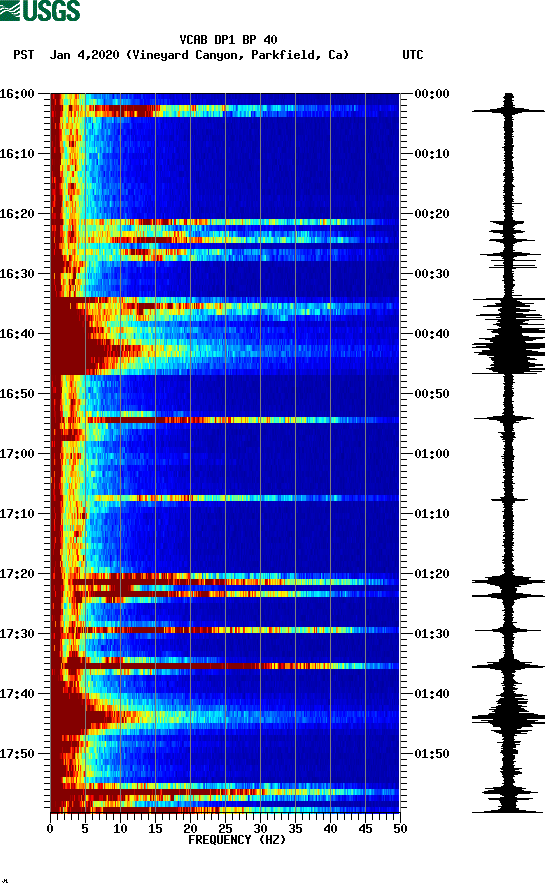Select the title text VCAB DP1 BP 40
Image resolution: width=552 pixels, height=892 pixels.
pyautogui.click(x=228, y=40)
